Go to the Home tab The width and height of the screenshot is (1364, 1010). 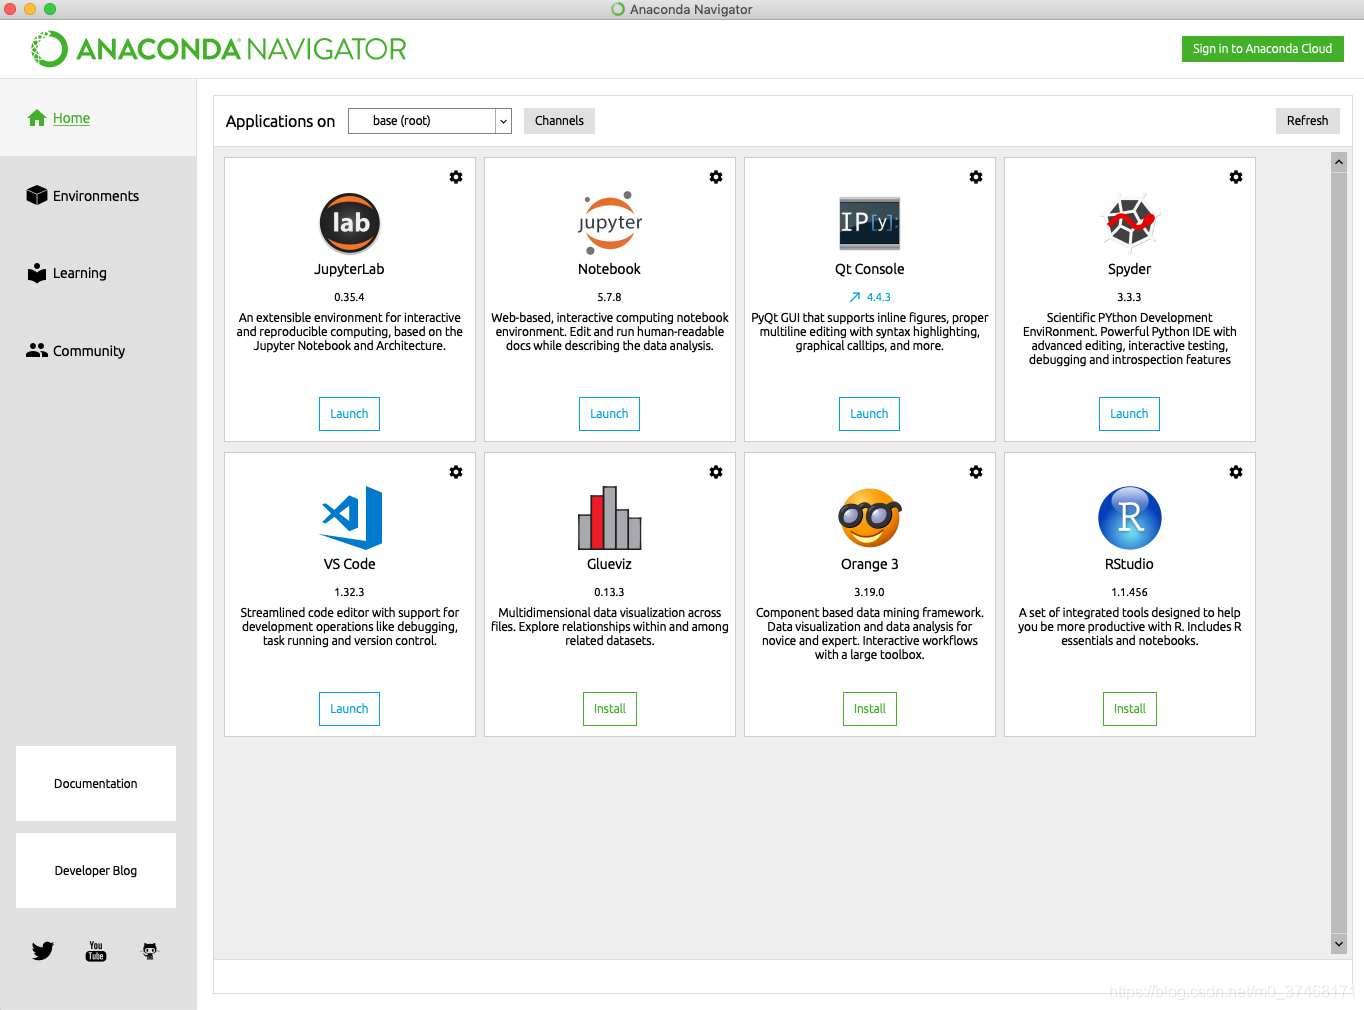click(98, 118)
